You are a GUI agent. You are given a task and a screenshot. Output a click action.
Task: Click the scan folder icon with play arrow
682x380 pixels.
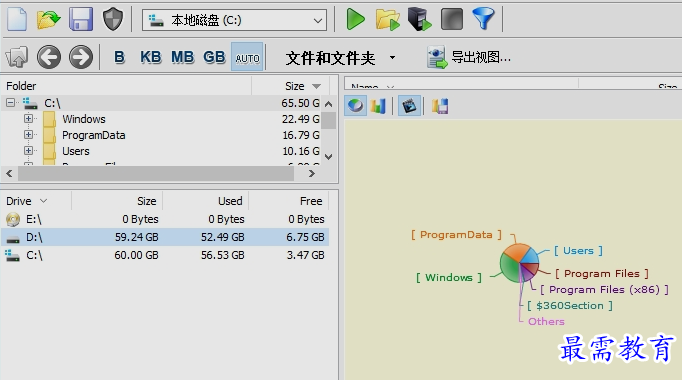tap(388, 20)
